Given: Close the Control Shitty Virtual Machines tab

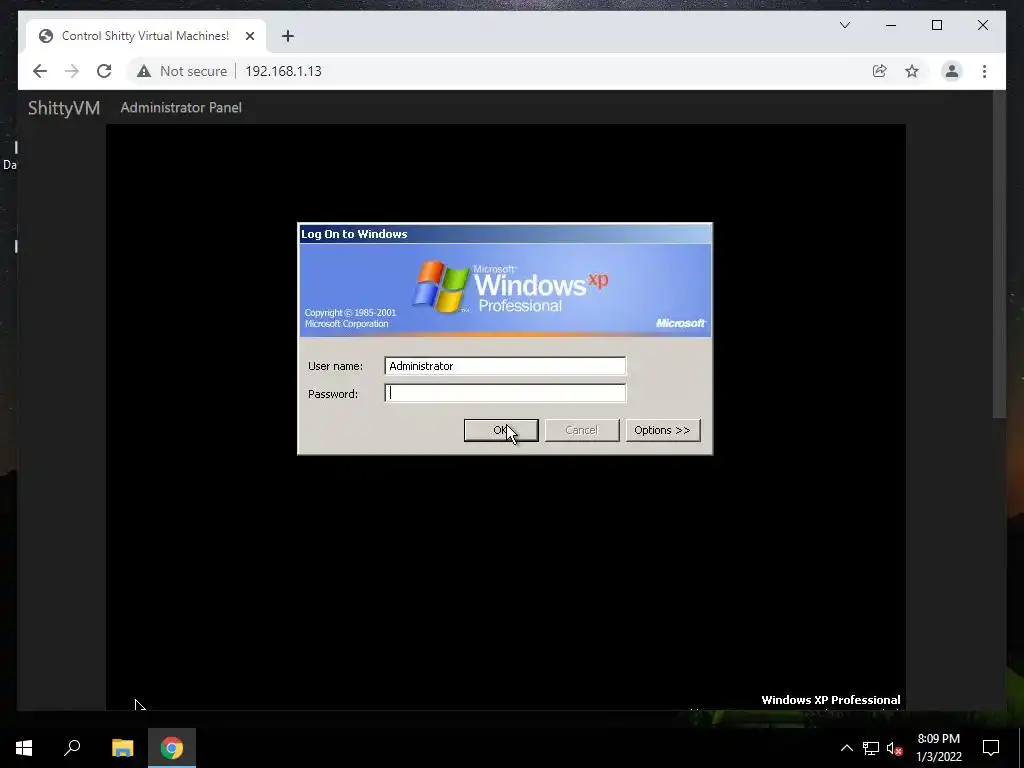Looking at the screenshot, I should click(249, 36).
